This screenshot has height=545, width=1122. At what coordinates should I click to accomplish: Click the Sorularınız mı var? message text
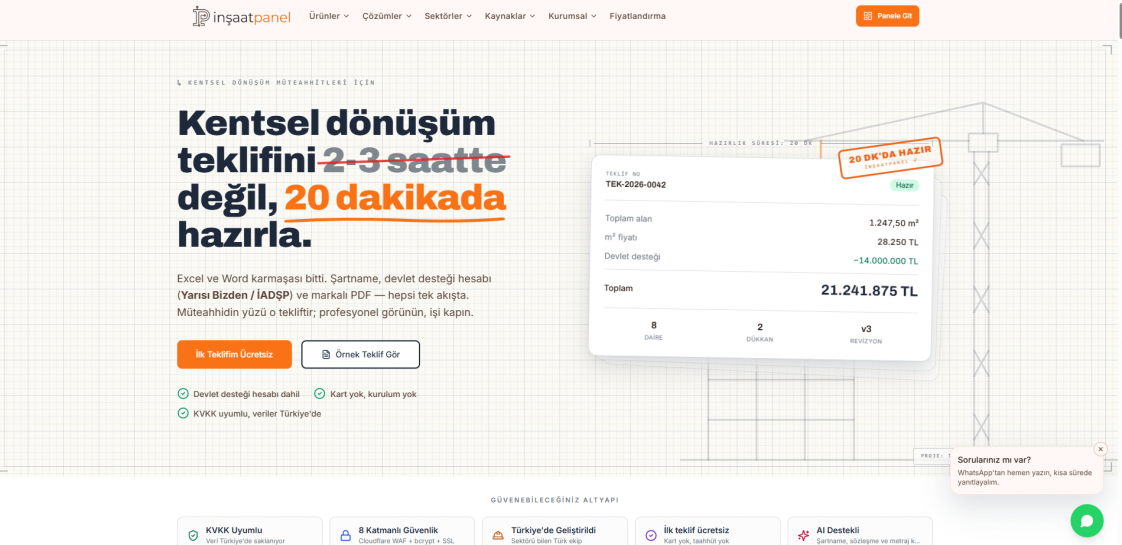pyautogui.click(x=994, y=461)
